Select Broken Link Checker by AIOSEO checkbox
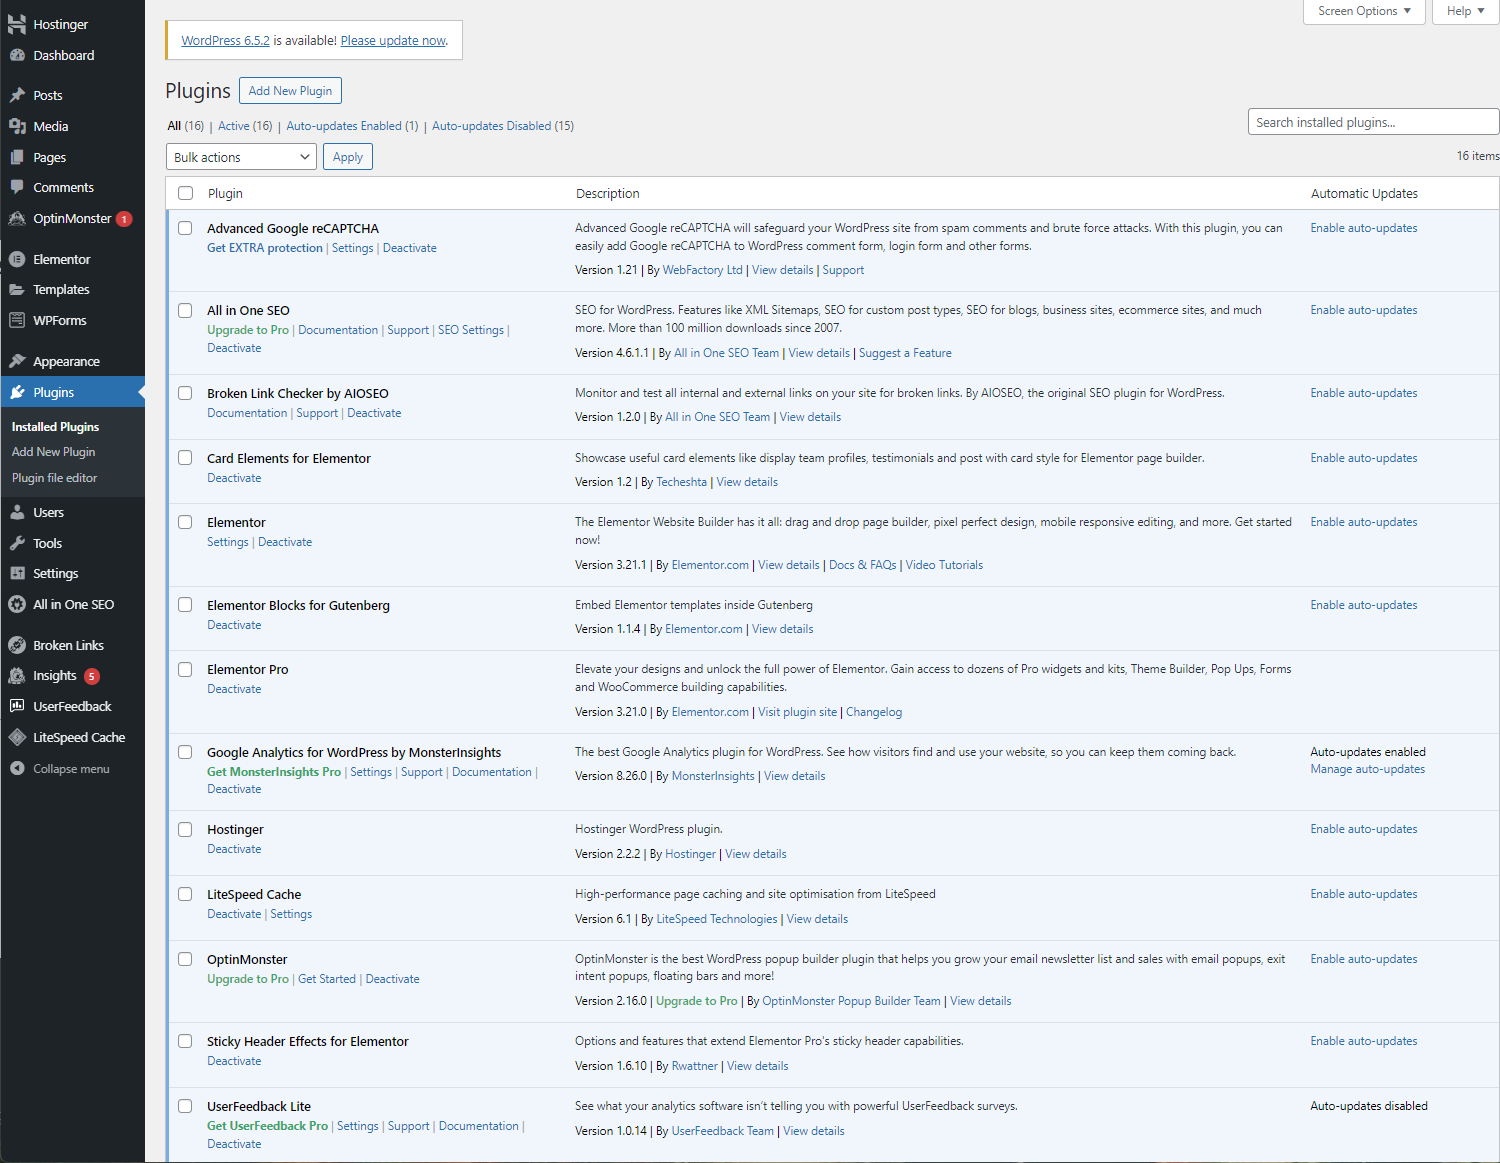1500x1163 pixels. [x=185, y=393]
